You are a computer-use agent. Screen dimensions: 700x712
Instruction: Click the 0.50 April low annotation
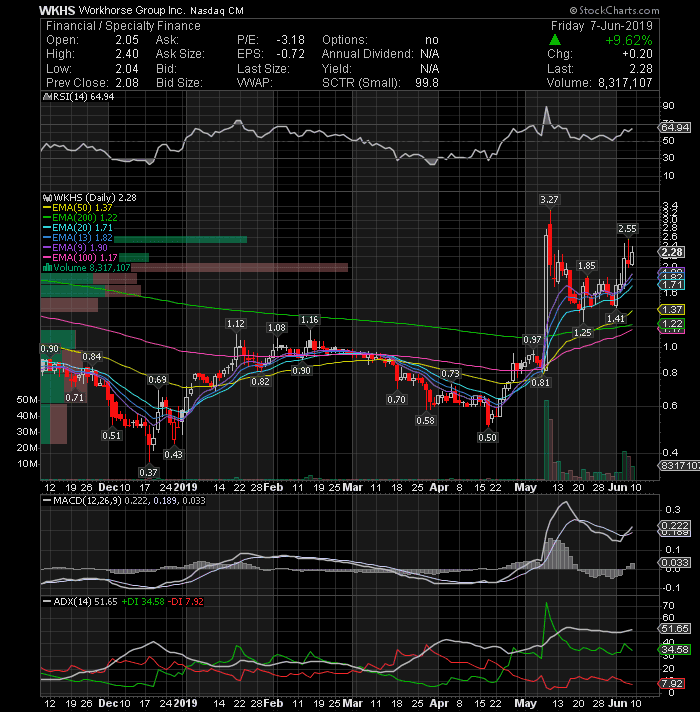pos(487,437)
